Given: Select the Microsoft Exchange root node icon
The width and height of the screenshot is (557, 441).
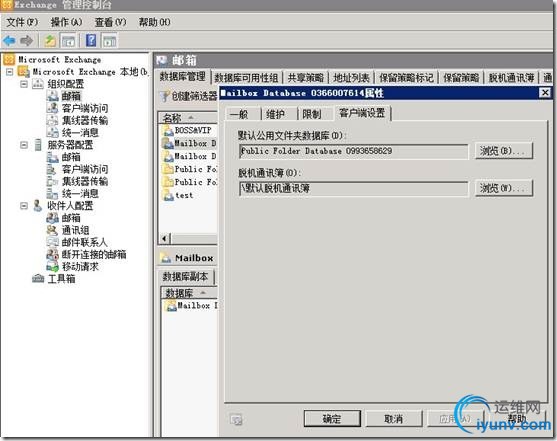Looking at the screenshot, I should 9,59.
